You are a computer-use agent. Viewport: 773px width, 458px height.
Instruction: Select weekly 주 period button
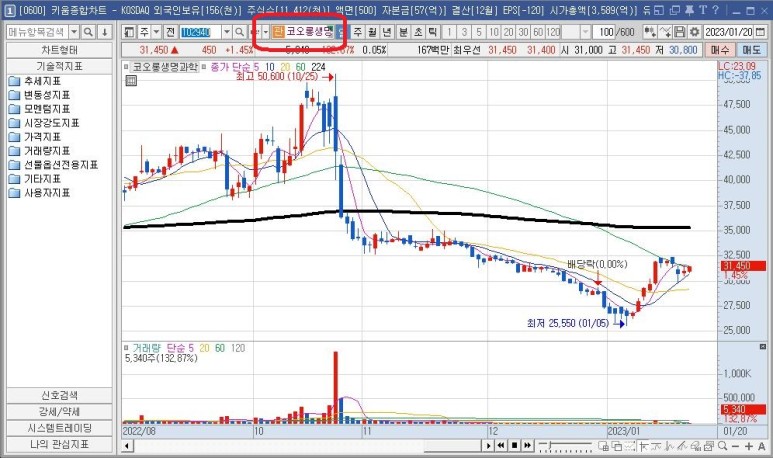tap(358, 32)
